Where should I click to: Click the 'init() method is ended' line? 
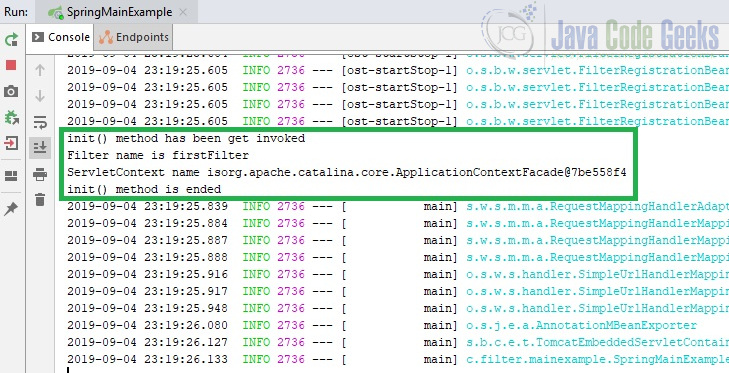click(x=144, y=189)
